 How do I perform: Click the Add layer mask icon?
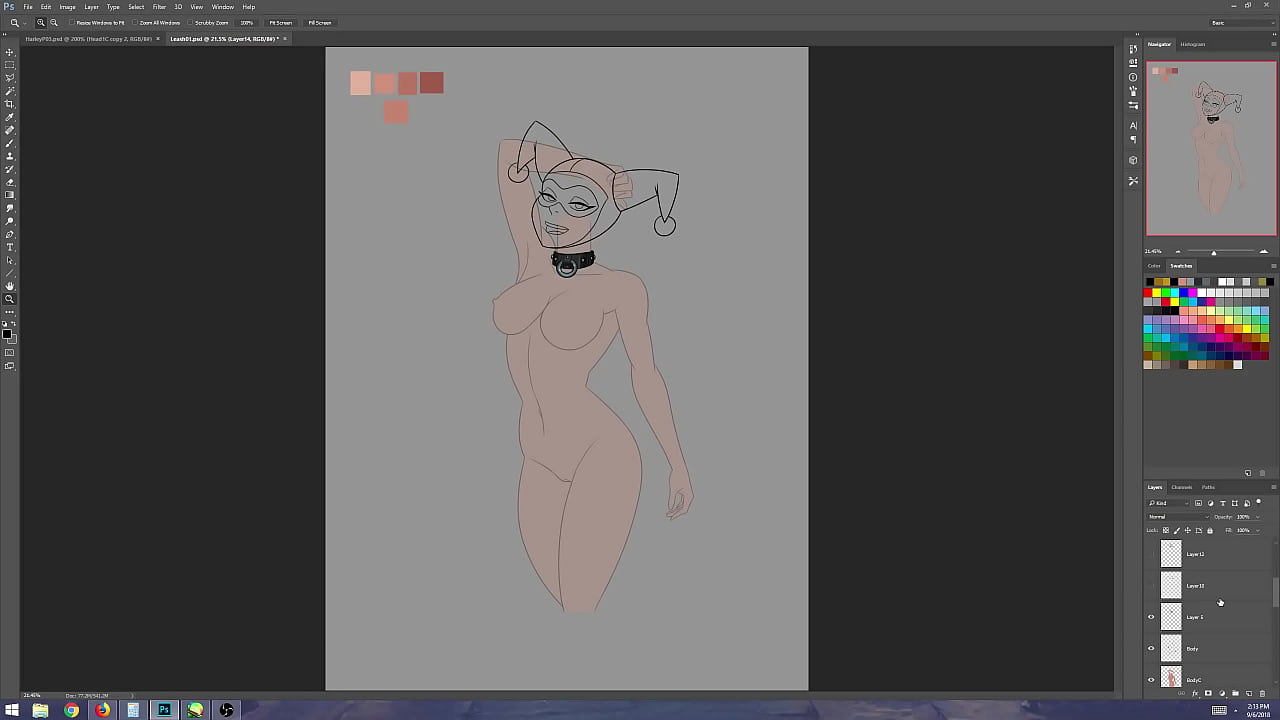[1208, 693]
